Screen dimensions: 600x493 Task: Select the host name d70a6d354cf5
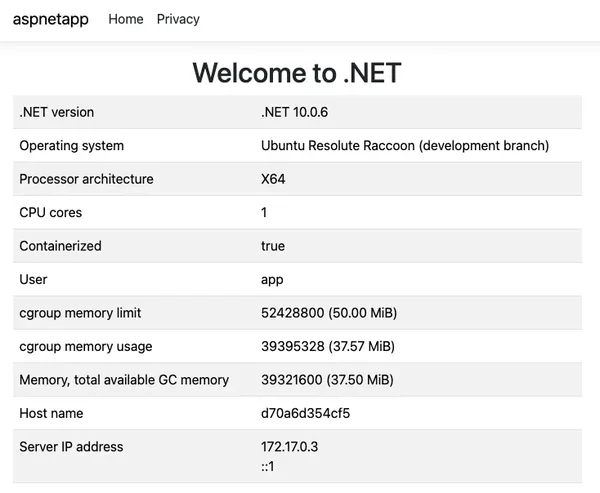coord(305,413)
